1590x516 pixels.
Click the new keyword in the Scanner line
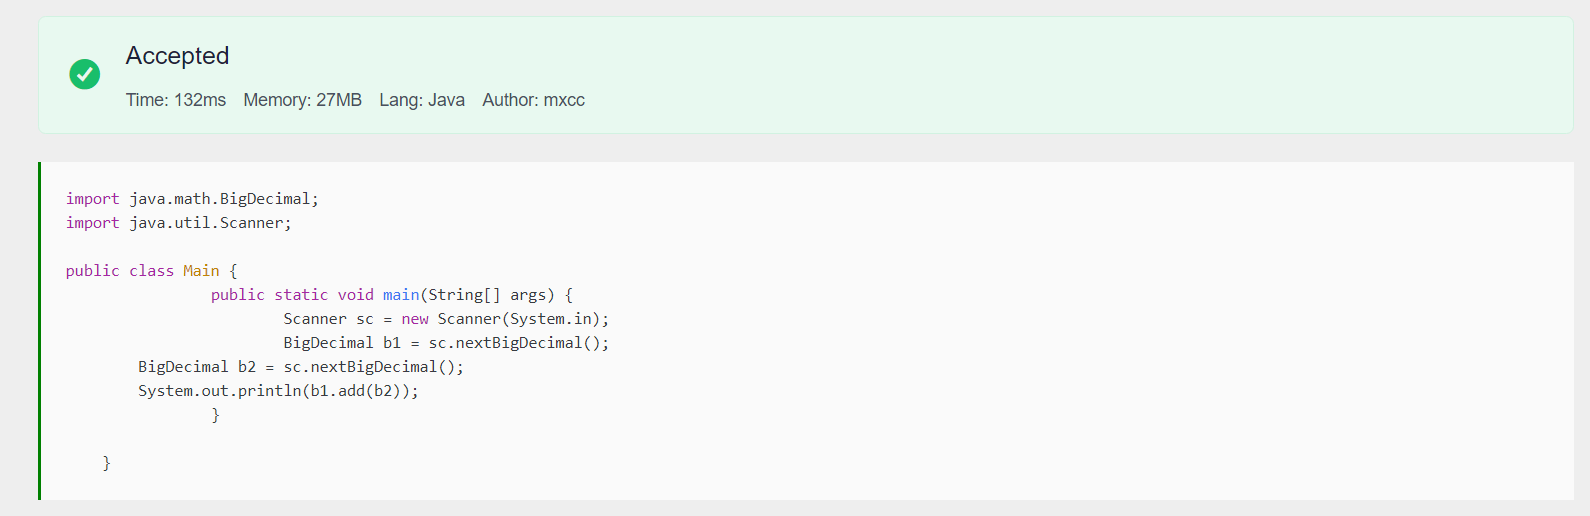pos(415,319)
